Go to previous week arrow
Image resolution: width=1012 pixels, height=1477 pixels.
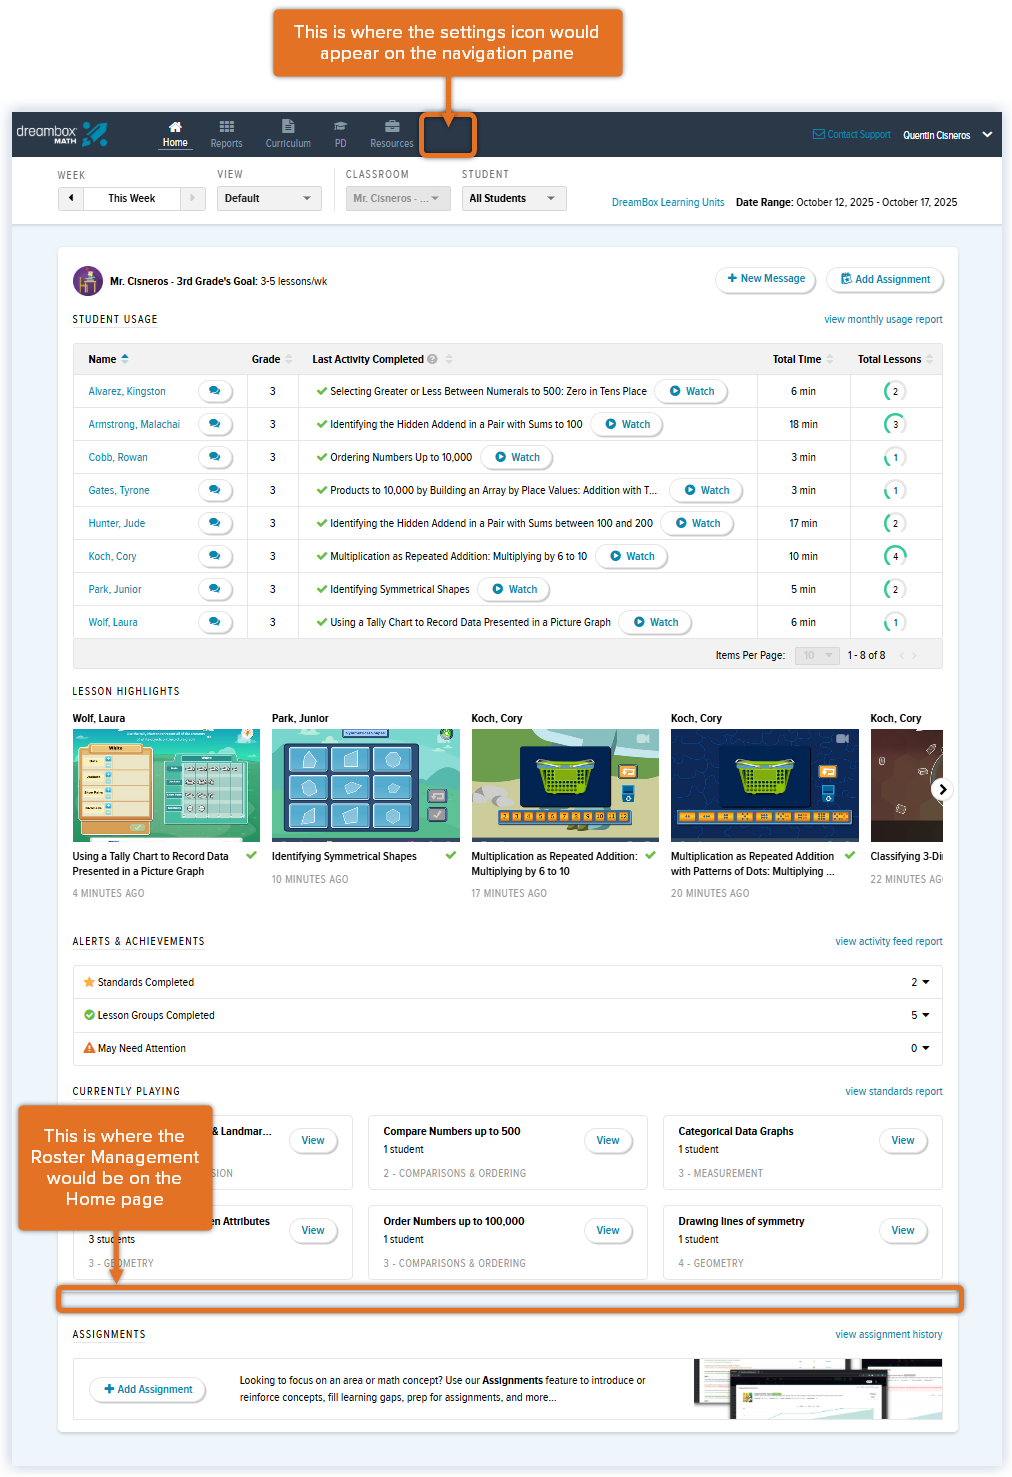pyautogui.click(x=71, y=198)
